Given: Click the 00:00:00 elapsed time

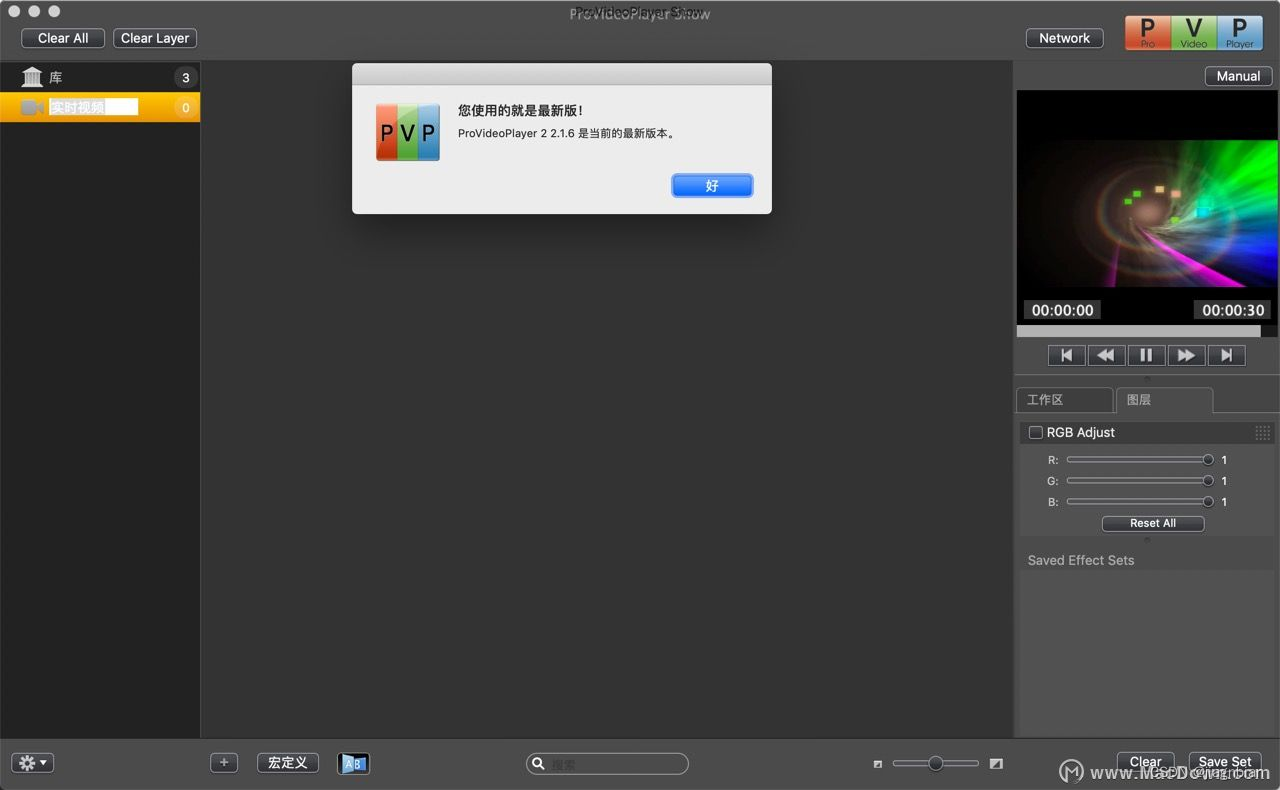Looking at the screenshot, I should click(x=1063, y=310).
